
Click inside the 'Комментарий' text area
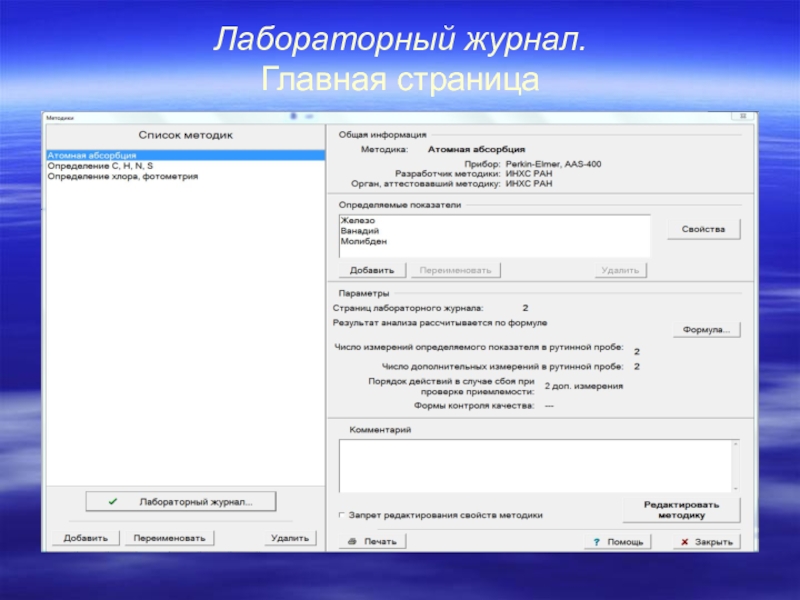pos(535,465)
